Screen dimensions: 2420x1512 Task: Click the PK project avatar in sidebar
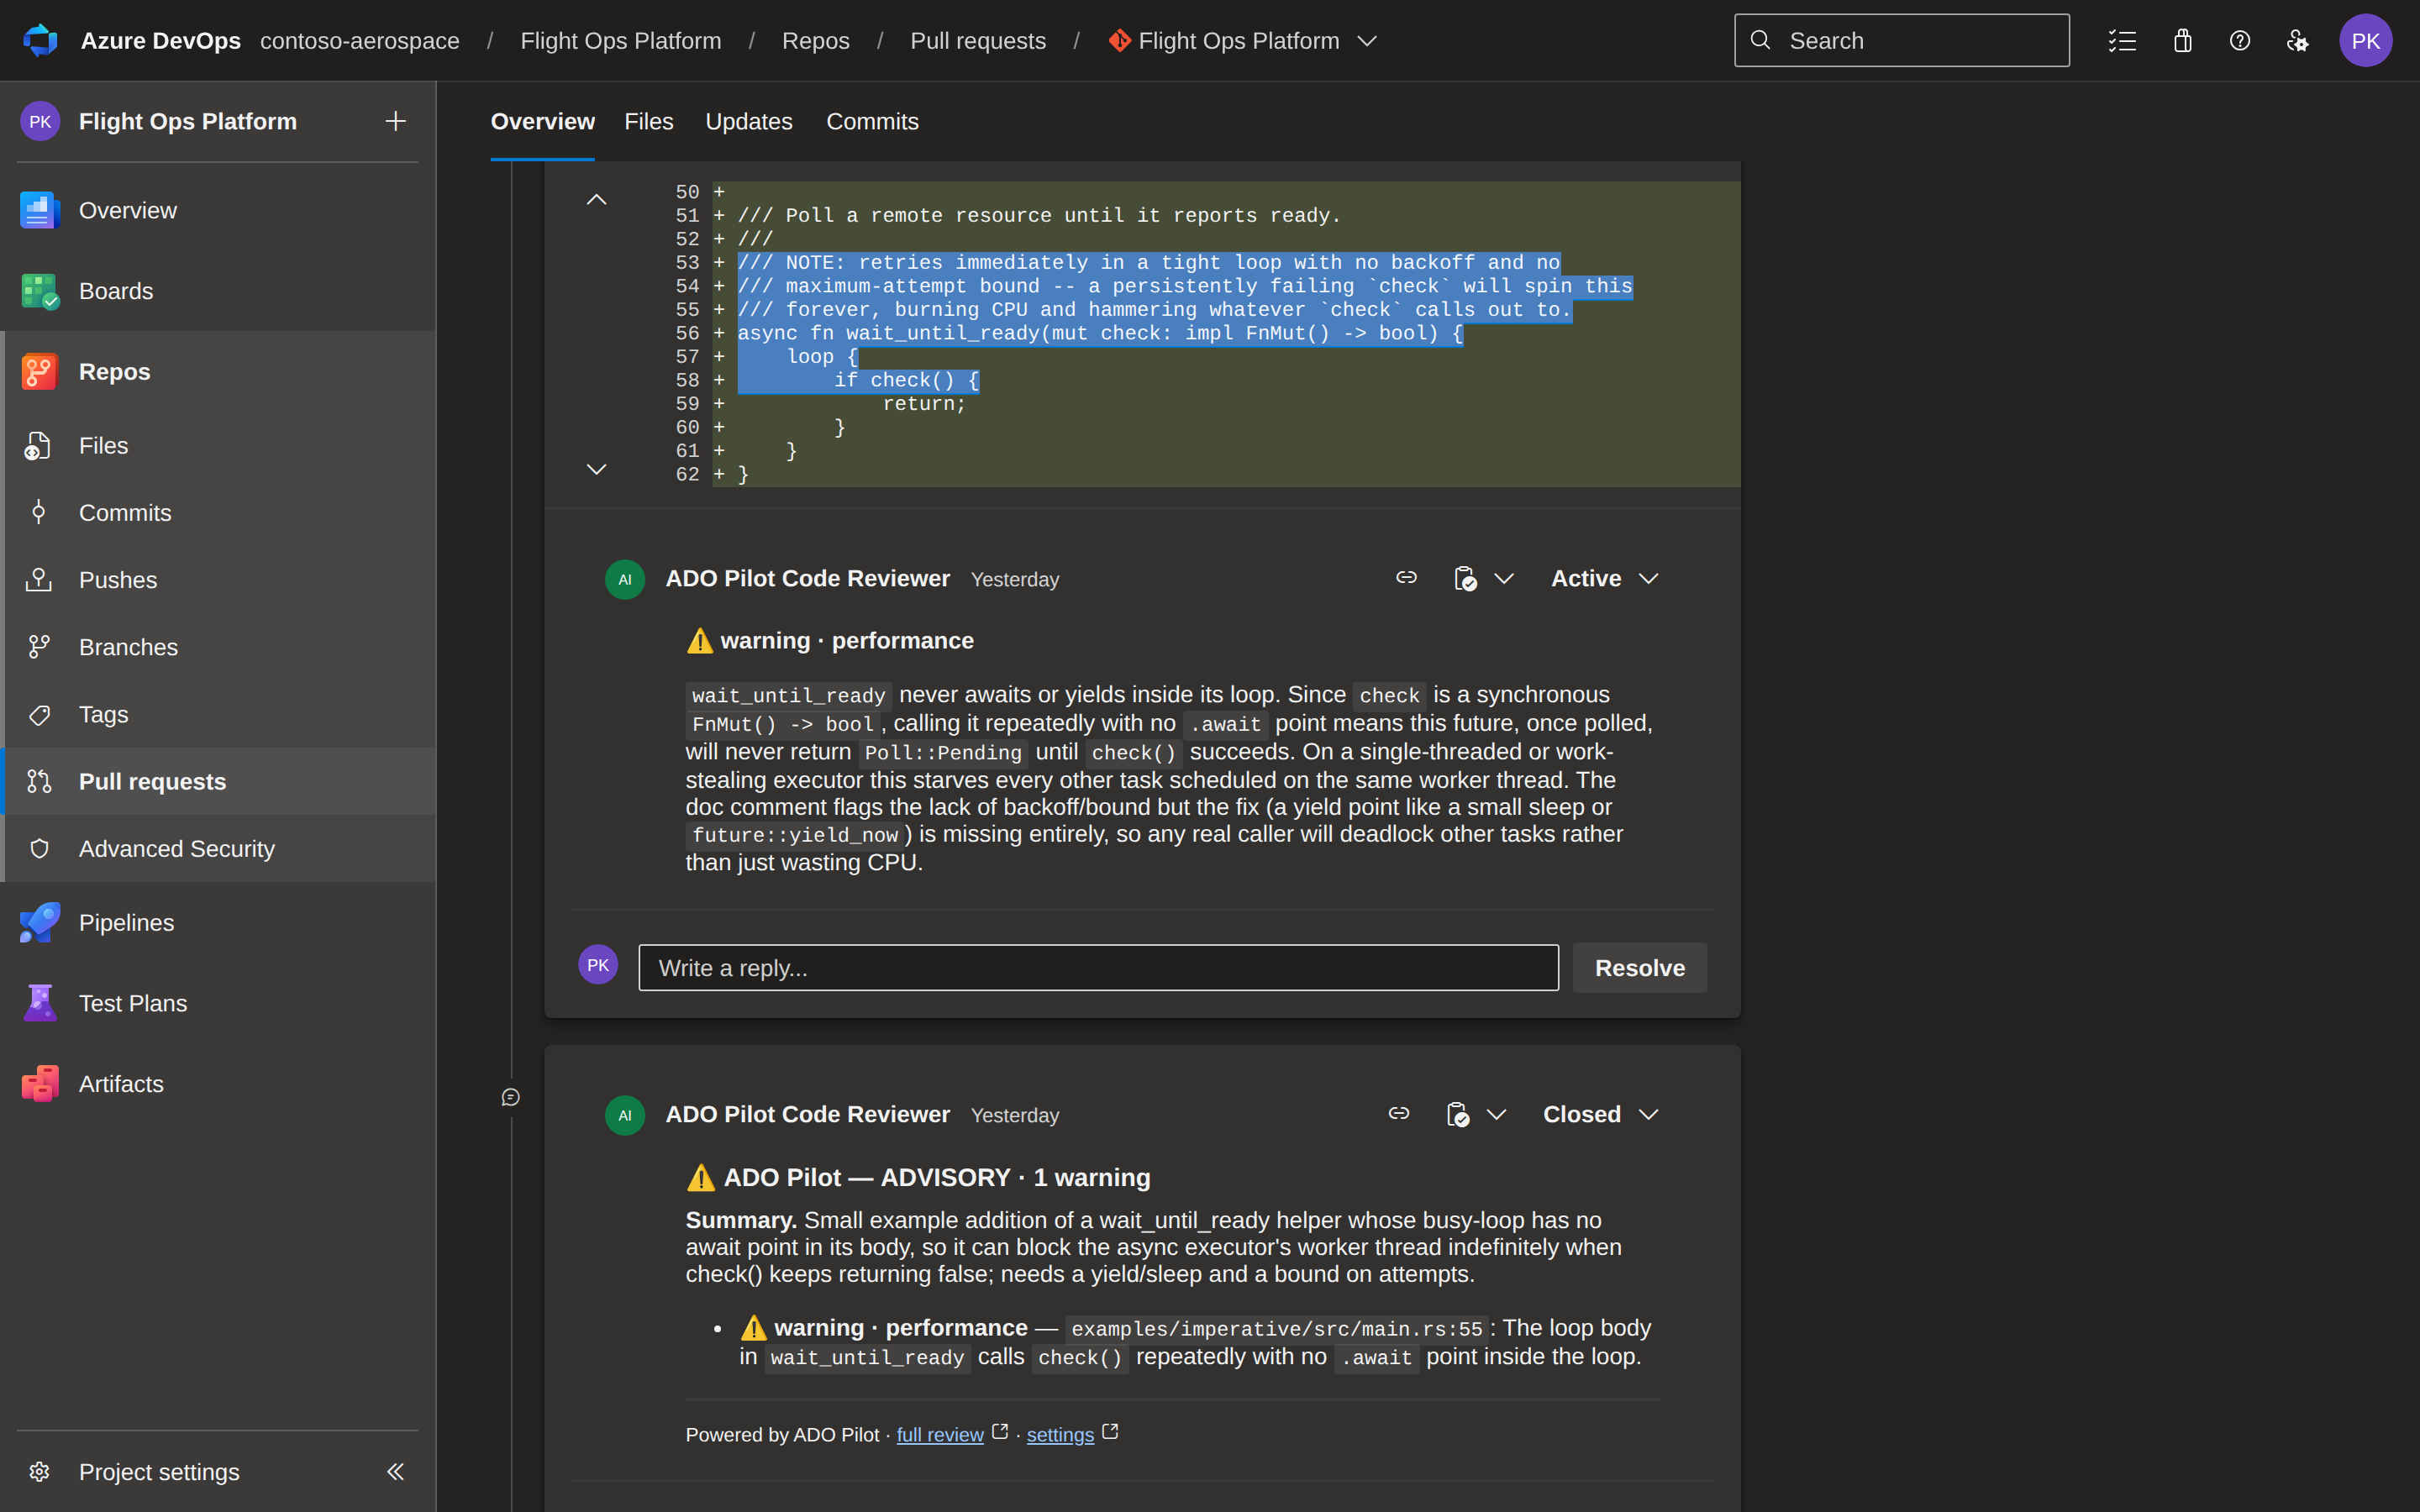tap(40, 121)
